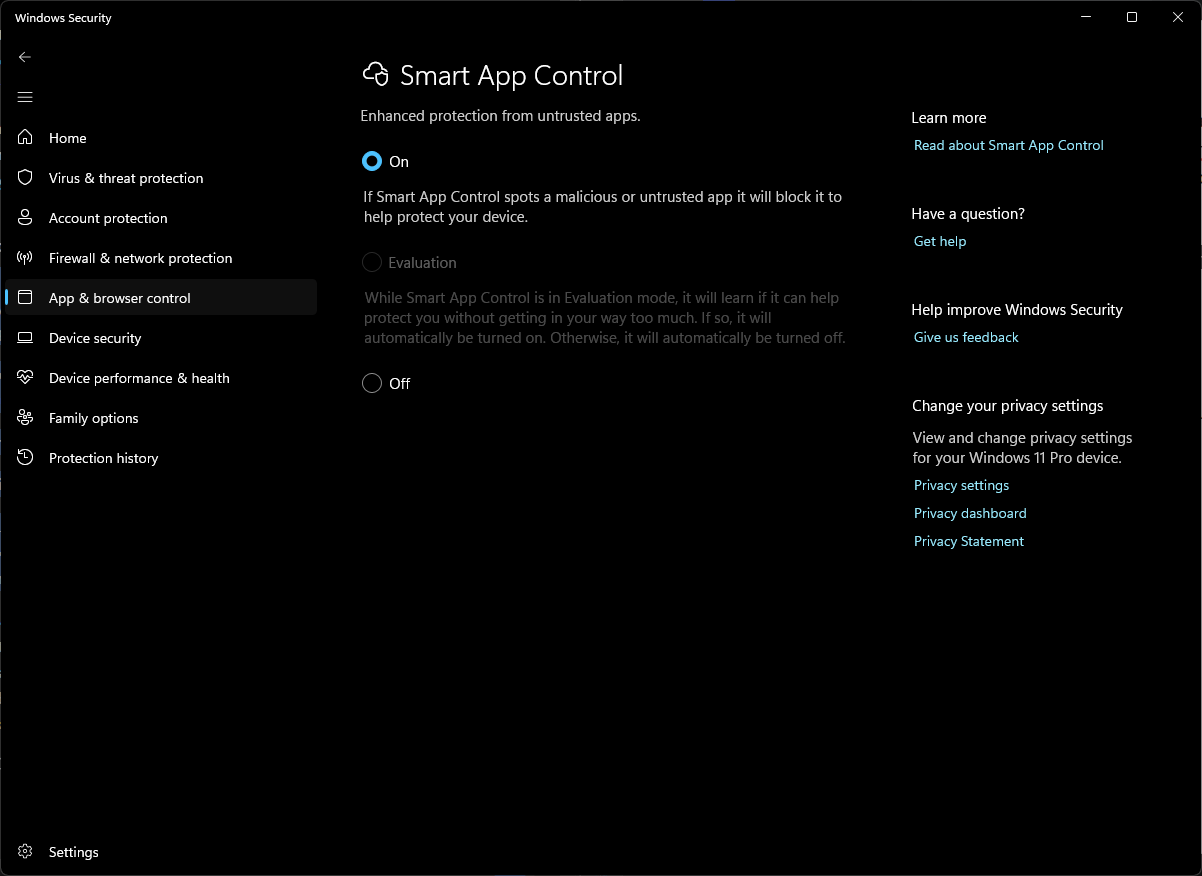Viewport: 1202px width, 876px height.
Task: Open the Privacy settings link
Action: pos(961,485)
